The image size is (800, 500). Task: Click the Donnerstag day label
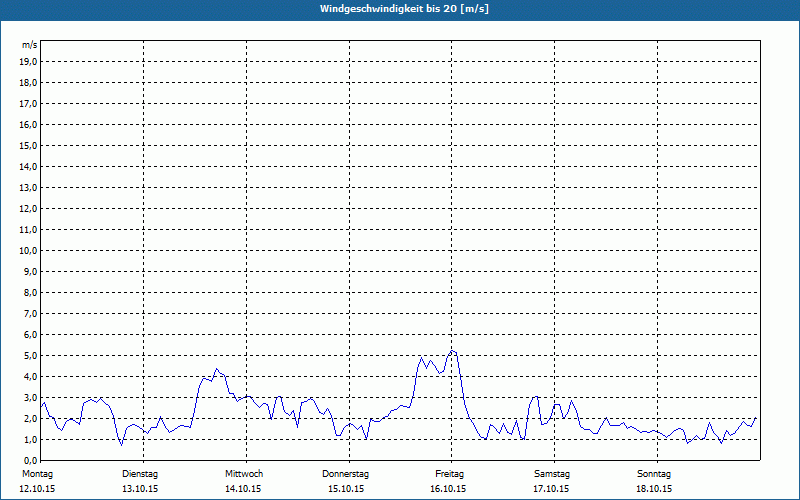(345, 474)
